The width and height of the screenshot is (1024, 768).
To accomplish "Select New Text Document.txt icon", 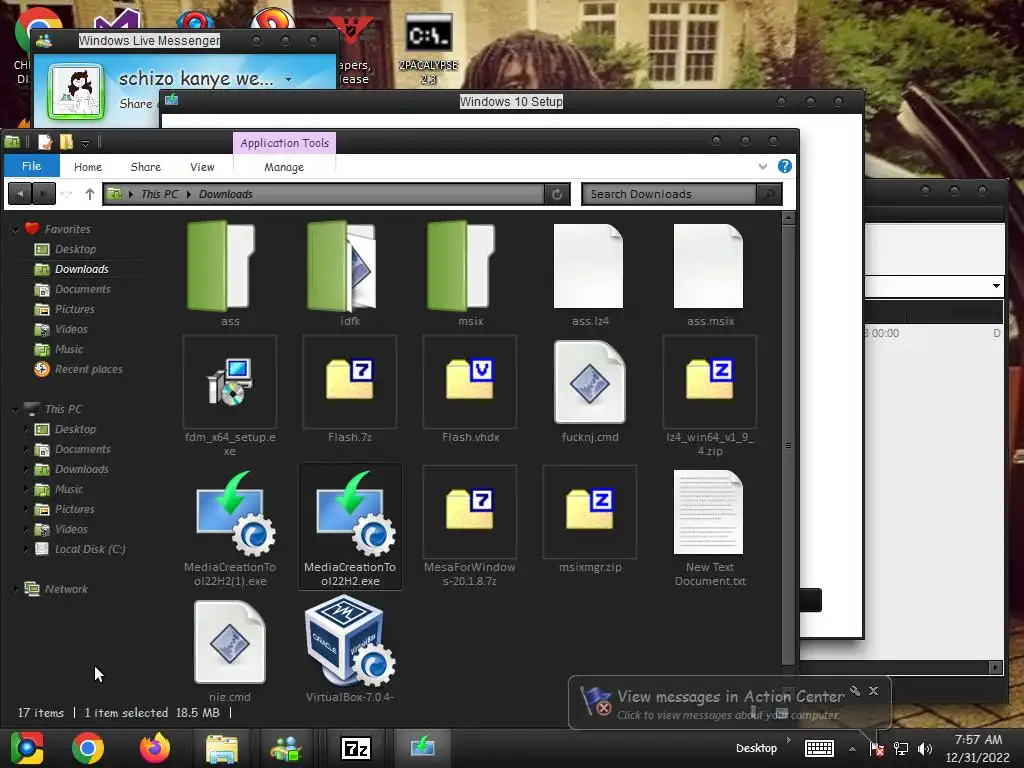I will click(709, 512).
